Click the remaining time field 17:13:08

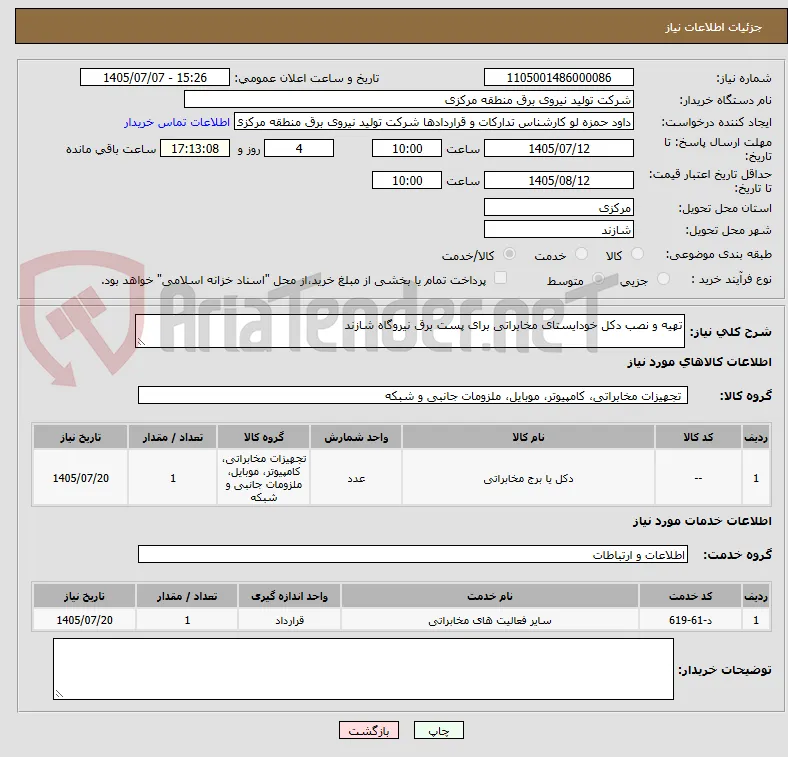tap(194, 148)
